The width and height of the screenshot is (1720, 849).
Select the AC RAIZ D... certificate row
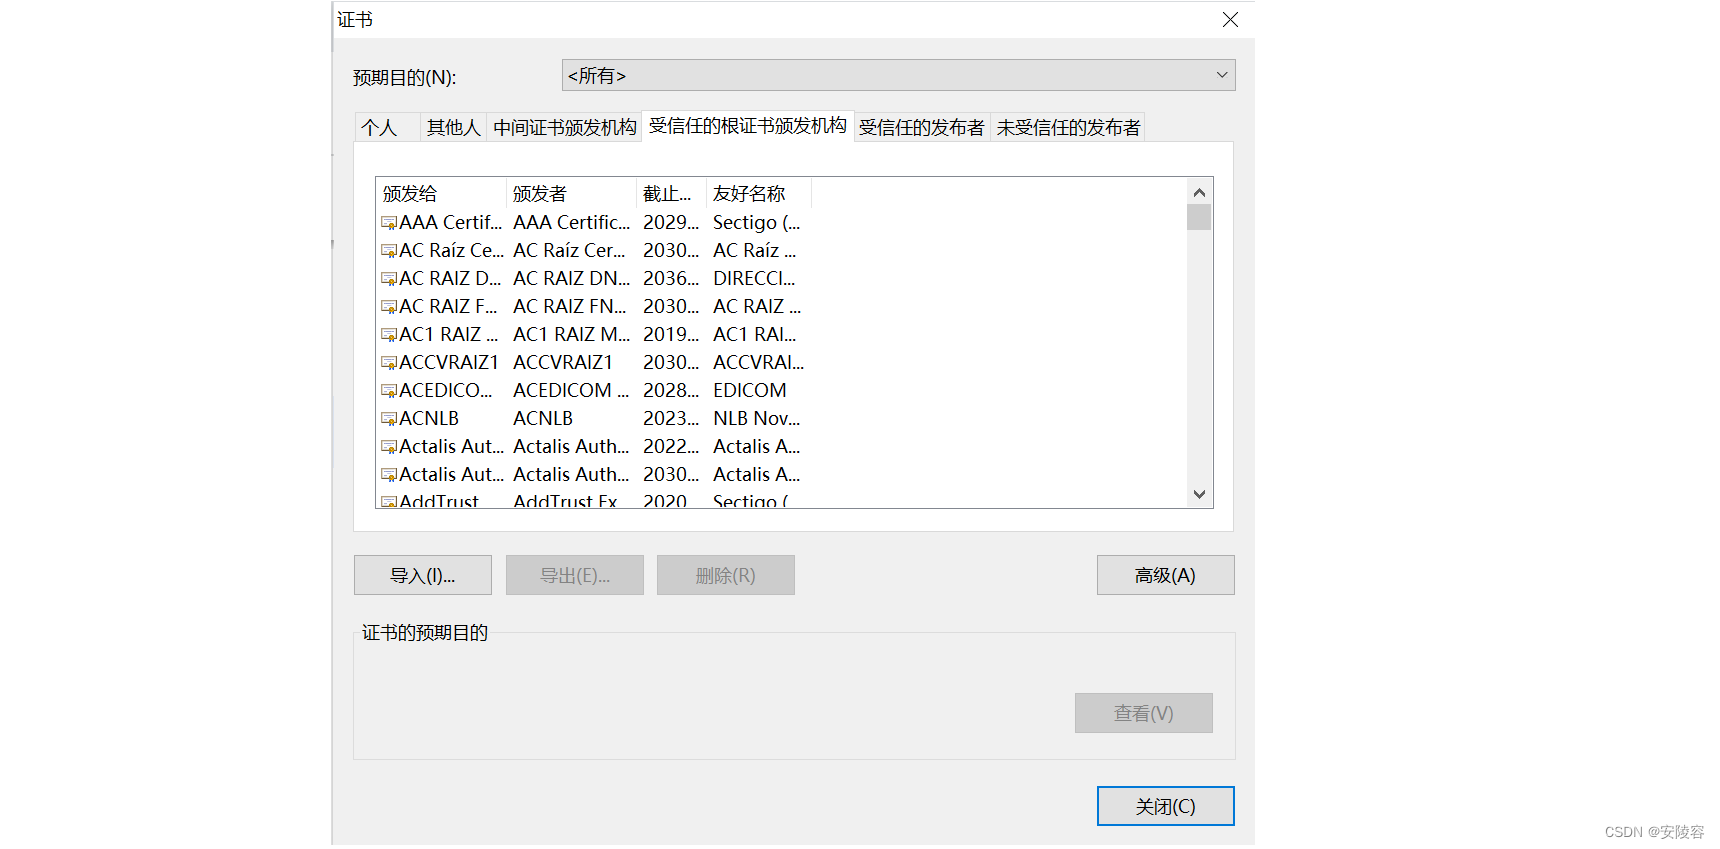(594, 278)
